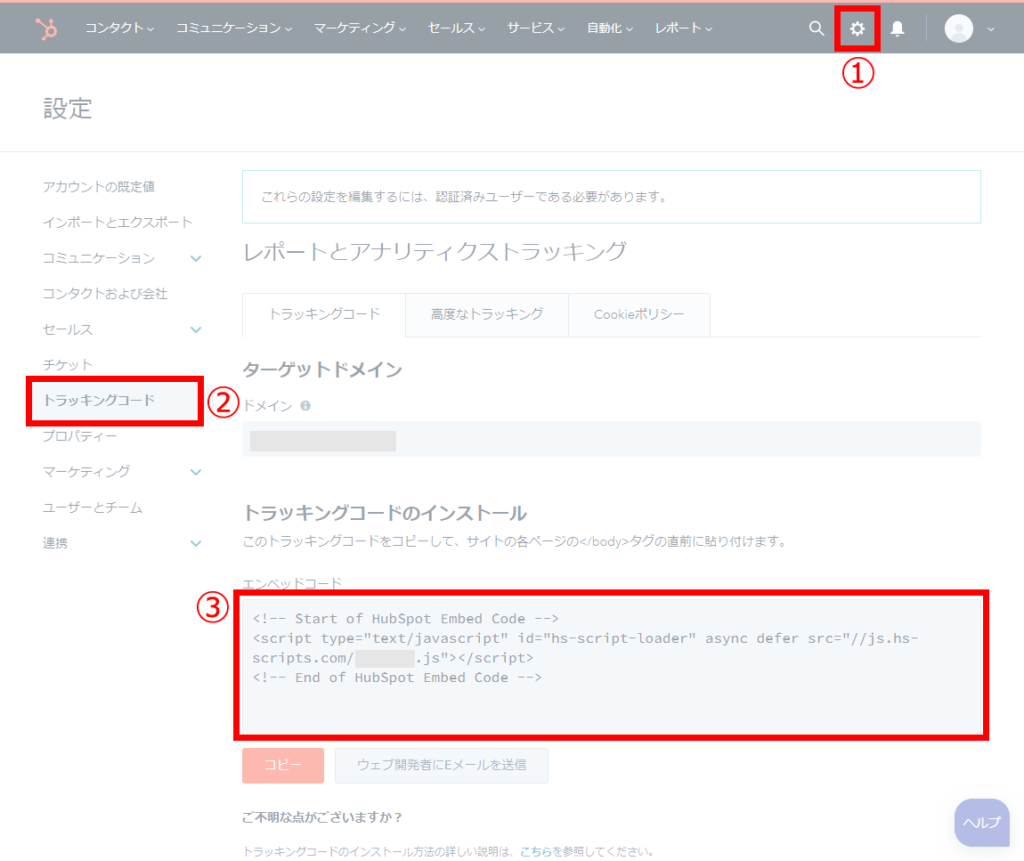Switch to the トラッキングコード tab
This screenshot has height=861, width=1024.
coord(324,315)
